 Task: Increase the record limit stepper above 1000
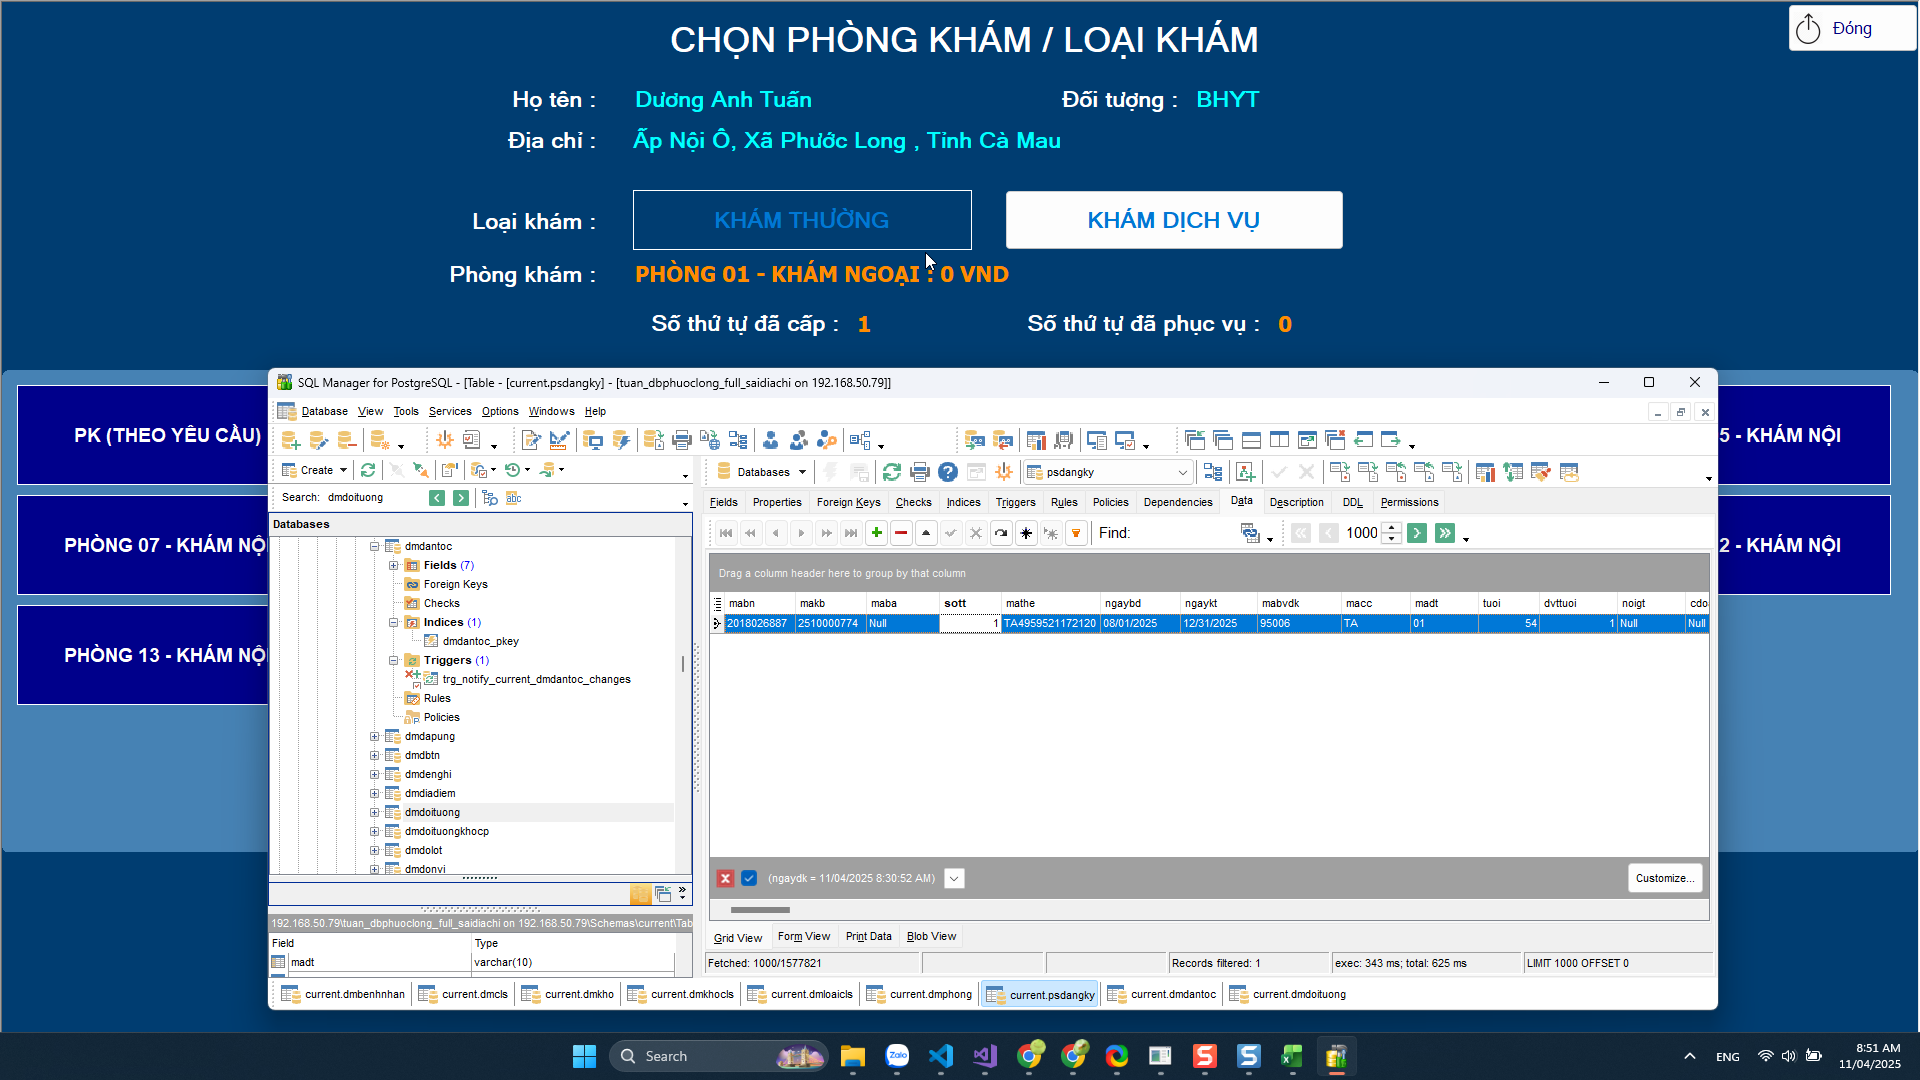coord(1392,527)
